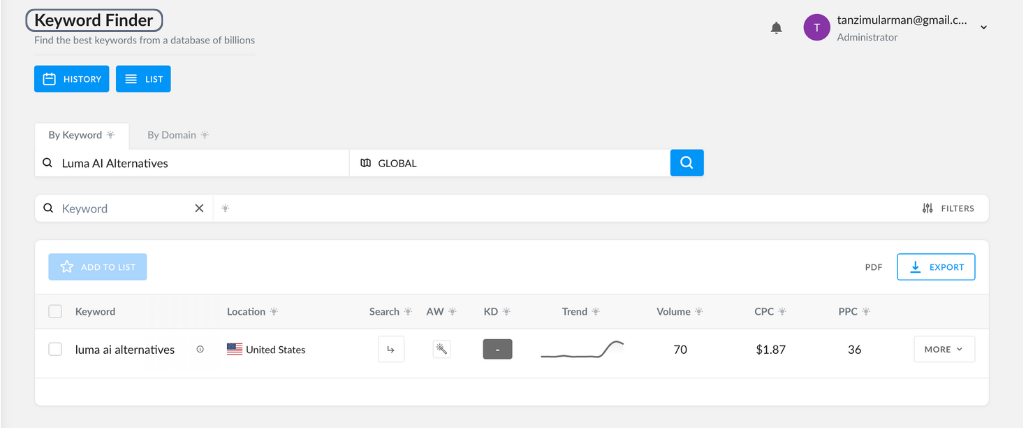Focus the Luma AI Alternatives search field
Screen dimensions: 1024x428
(x=192, y=163)
